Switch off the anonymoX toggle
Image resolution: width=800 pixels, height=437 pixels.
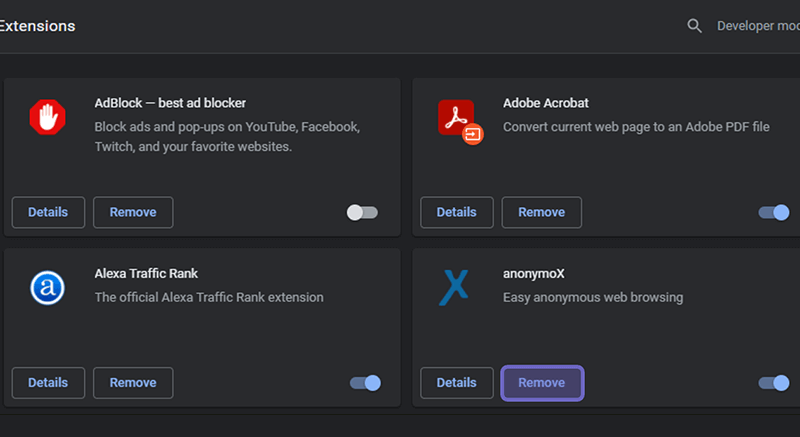pos(773,383)
